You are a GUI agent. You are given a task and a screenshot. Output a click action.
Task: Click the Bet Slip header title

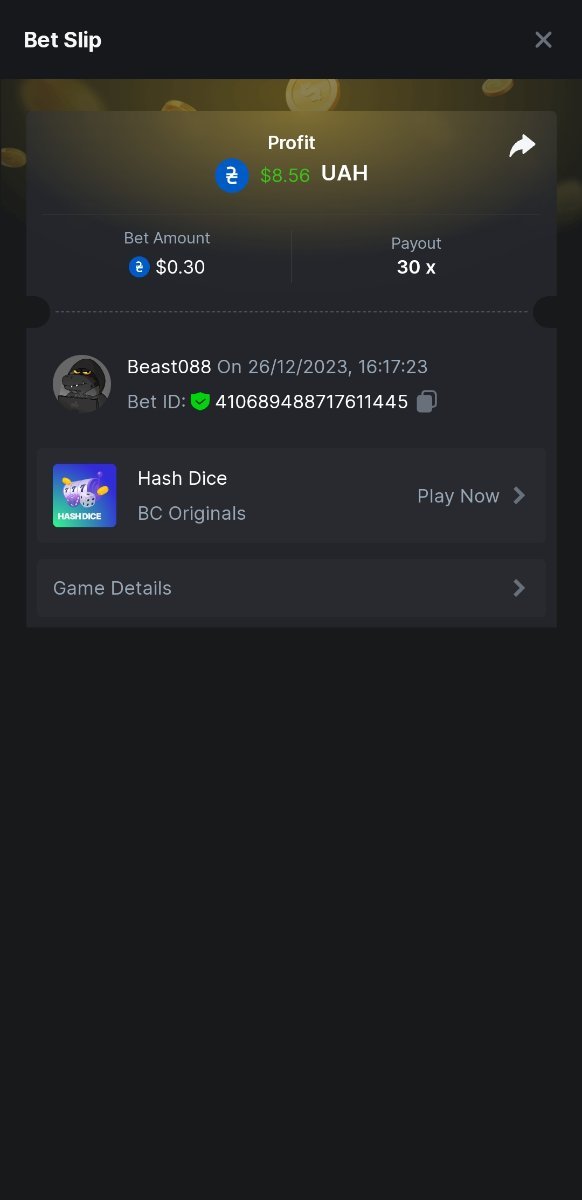[63, 40]
